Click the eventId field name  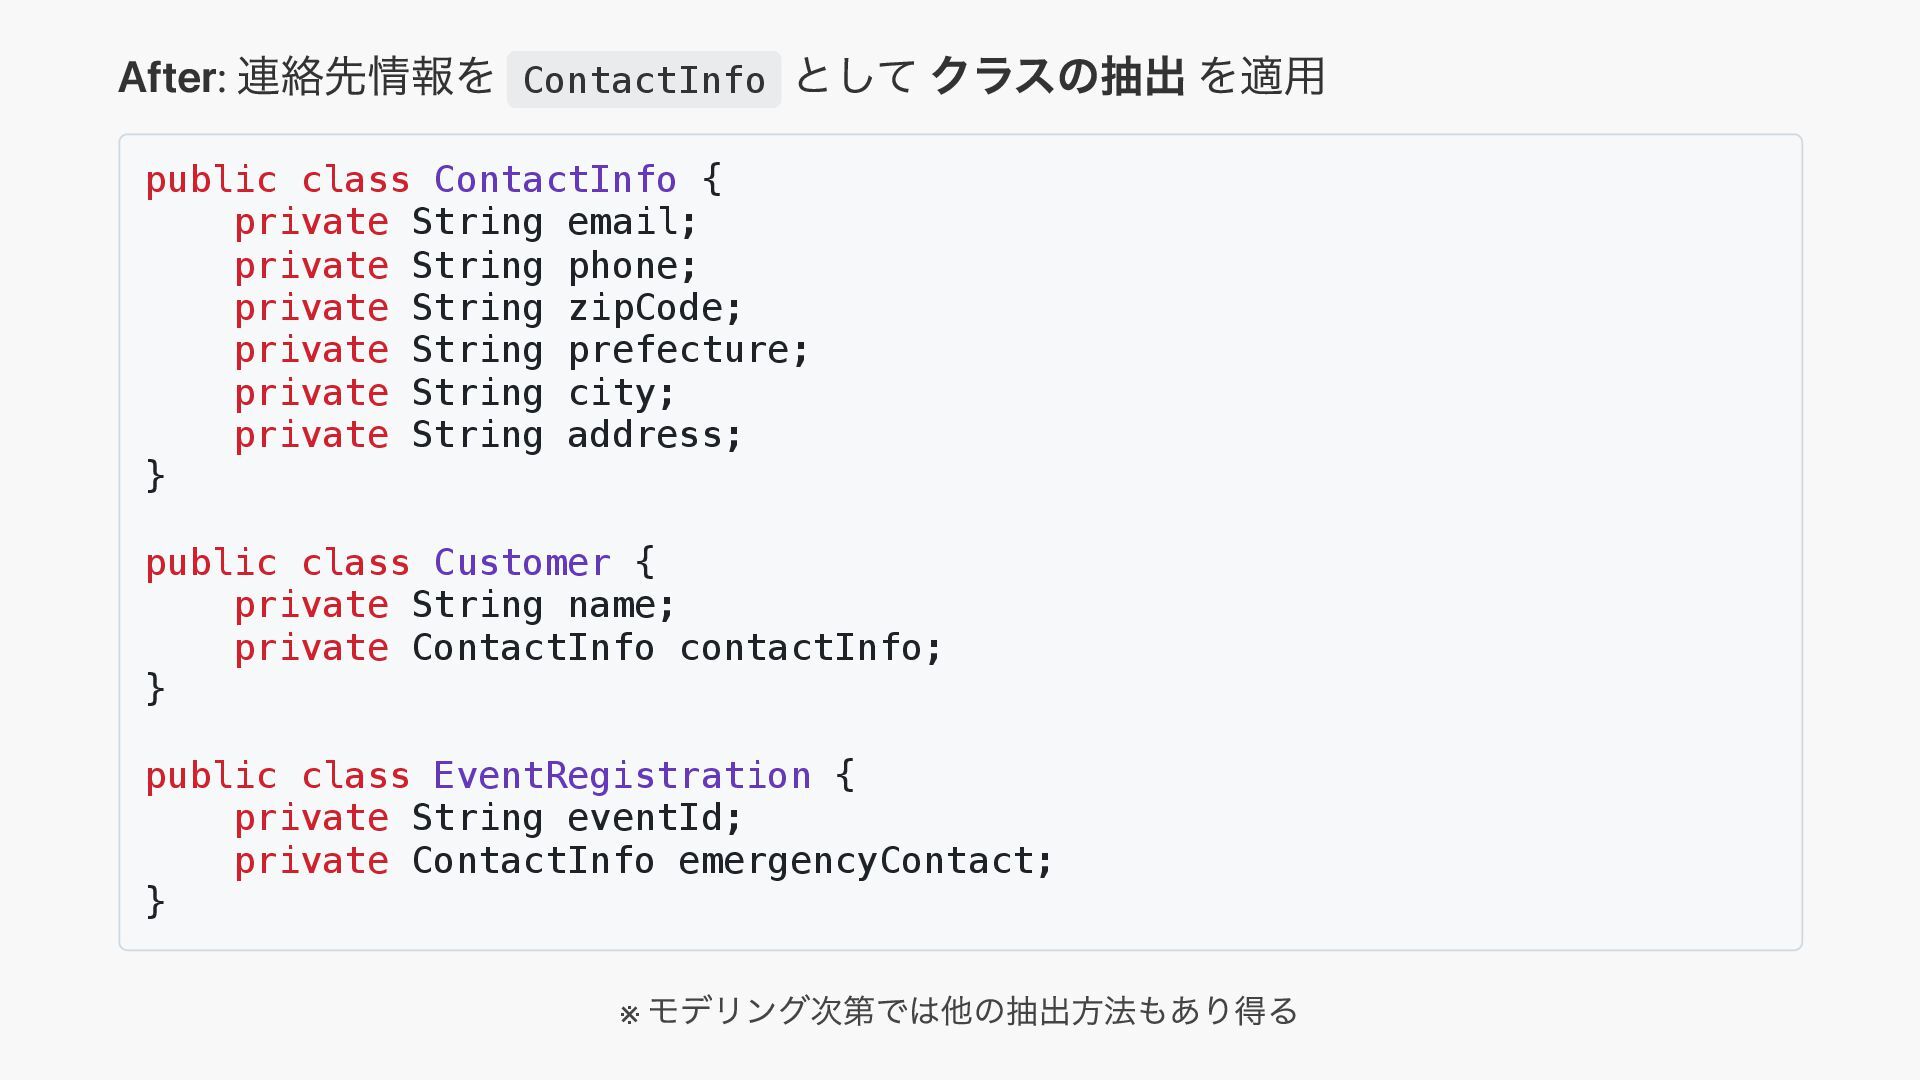click(645, 818)
